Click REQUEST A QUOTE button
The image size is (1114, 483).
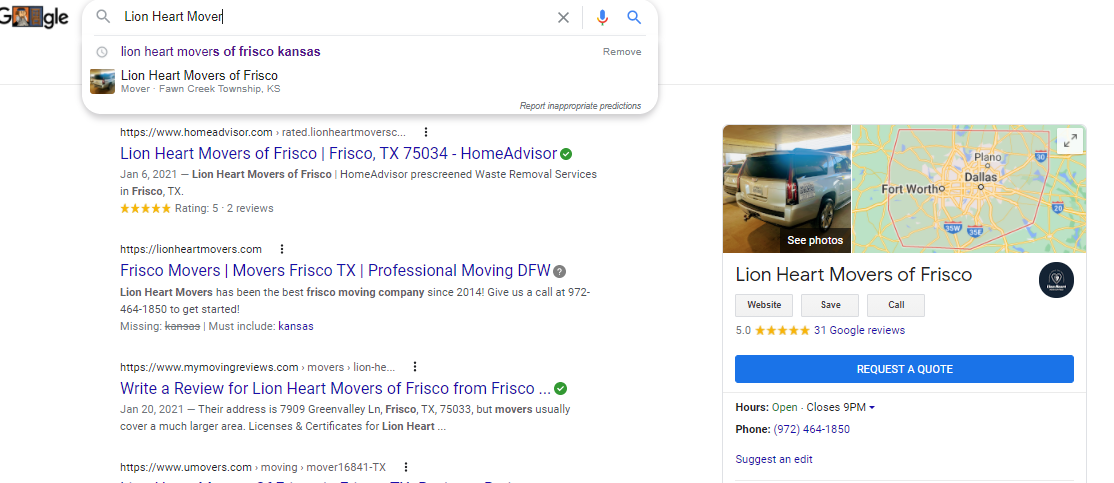pos(904,369)
